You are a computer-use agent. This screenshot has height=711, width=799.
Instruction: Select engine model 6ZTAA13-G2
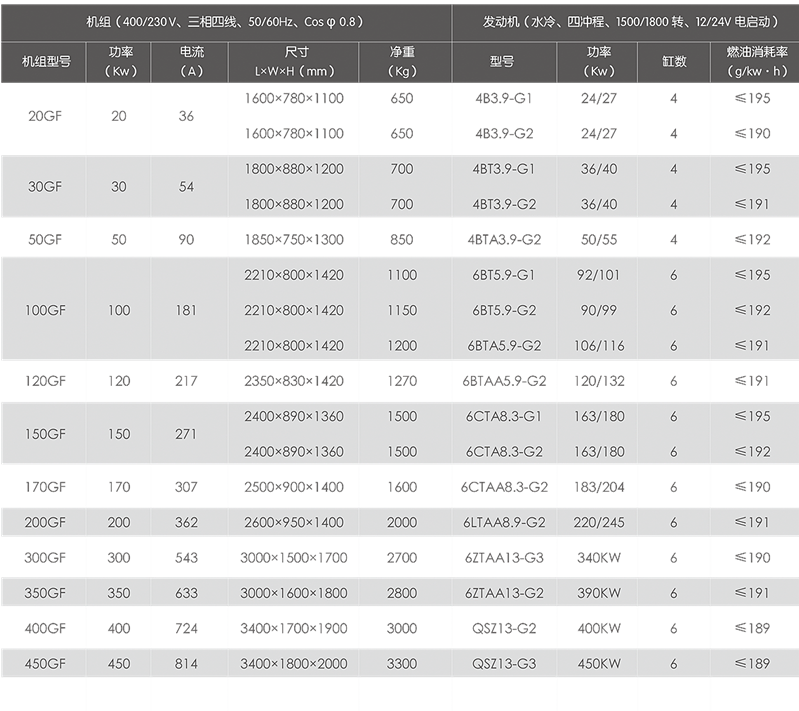coord(504,593)
